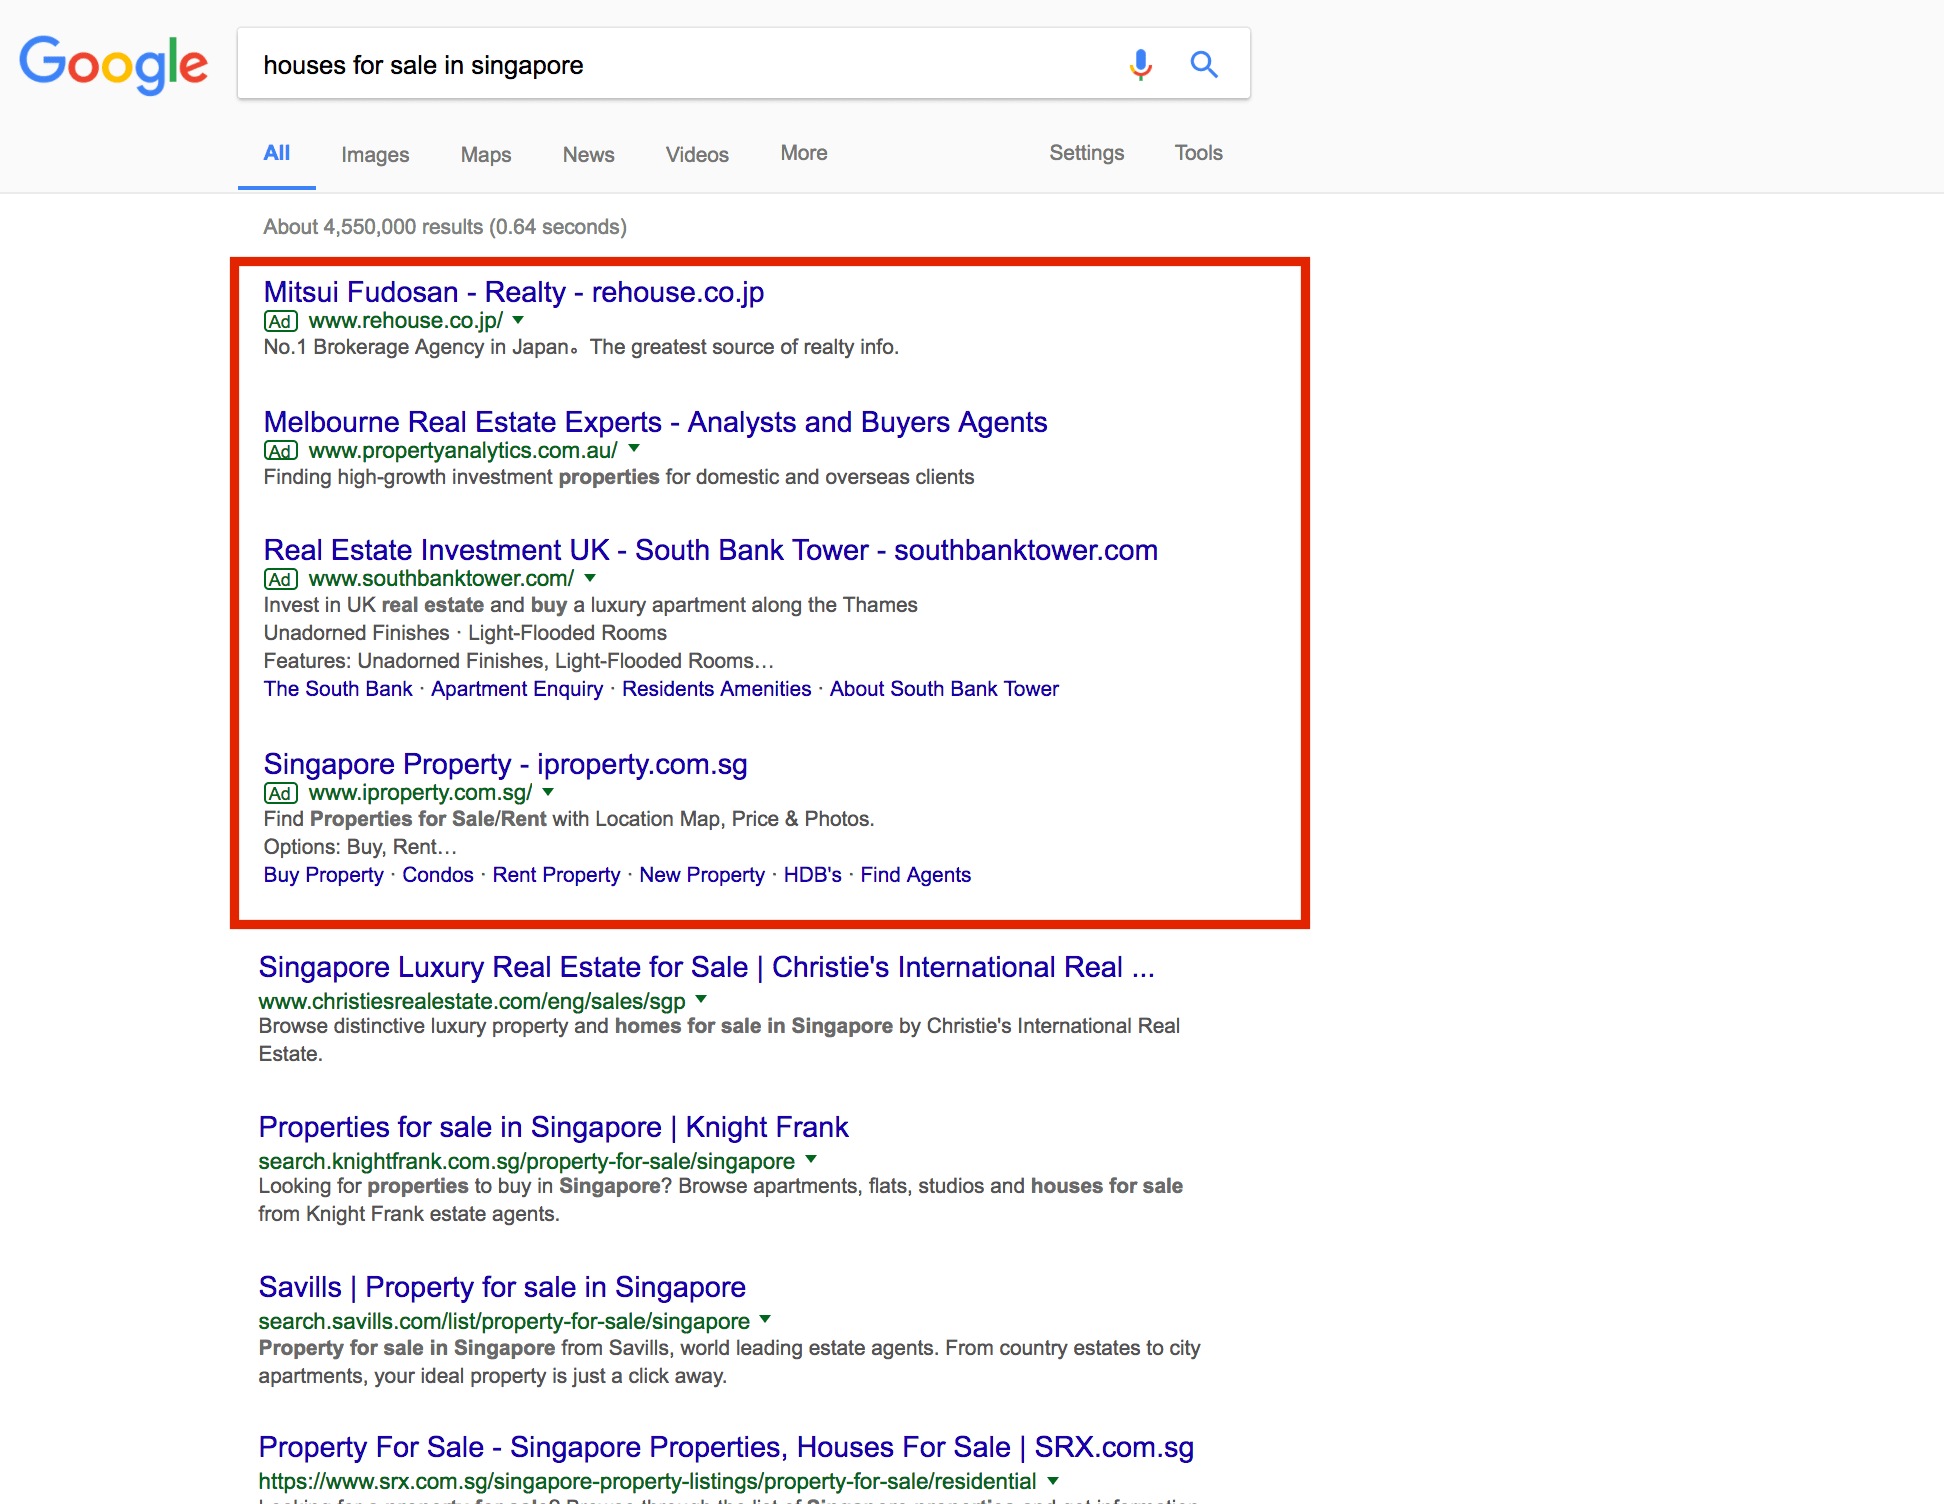The height and width of the screenshot is (1504, 1944).
Task: Open Christie's Singapore Luxury Real Estate result
Action: (706, 967)
